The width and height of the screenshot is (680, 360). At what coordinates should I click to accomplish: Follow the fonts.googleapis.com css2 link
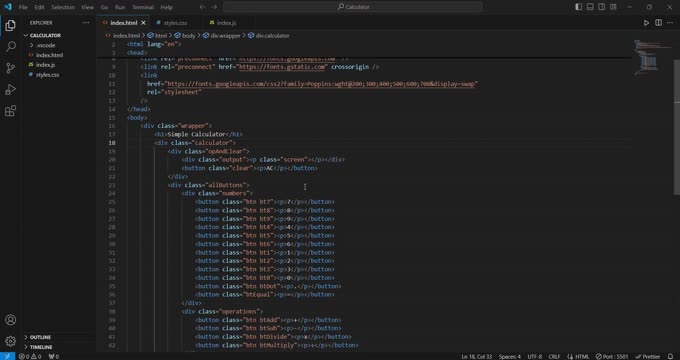click(x=321, y=84)
